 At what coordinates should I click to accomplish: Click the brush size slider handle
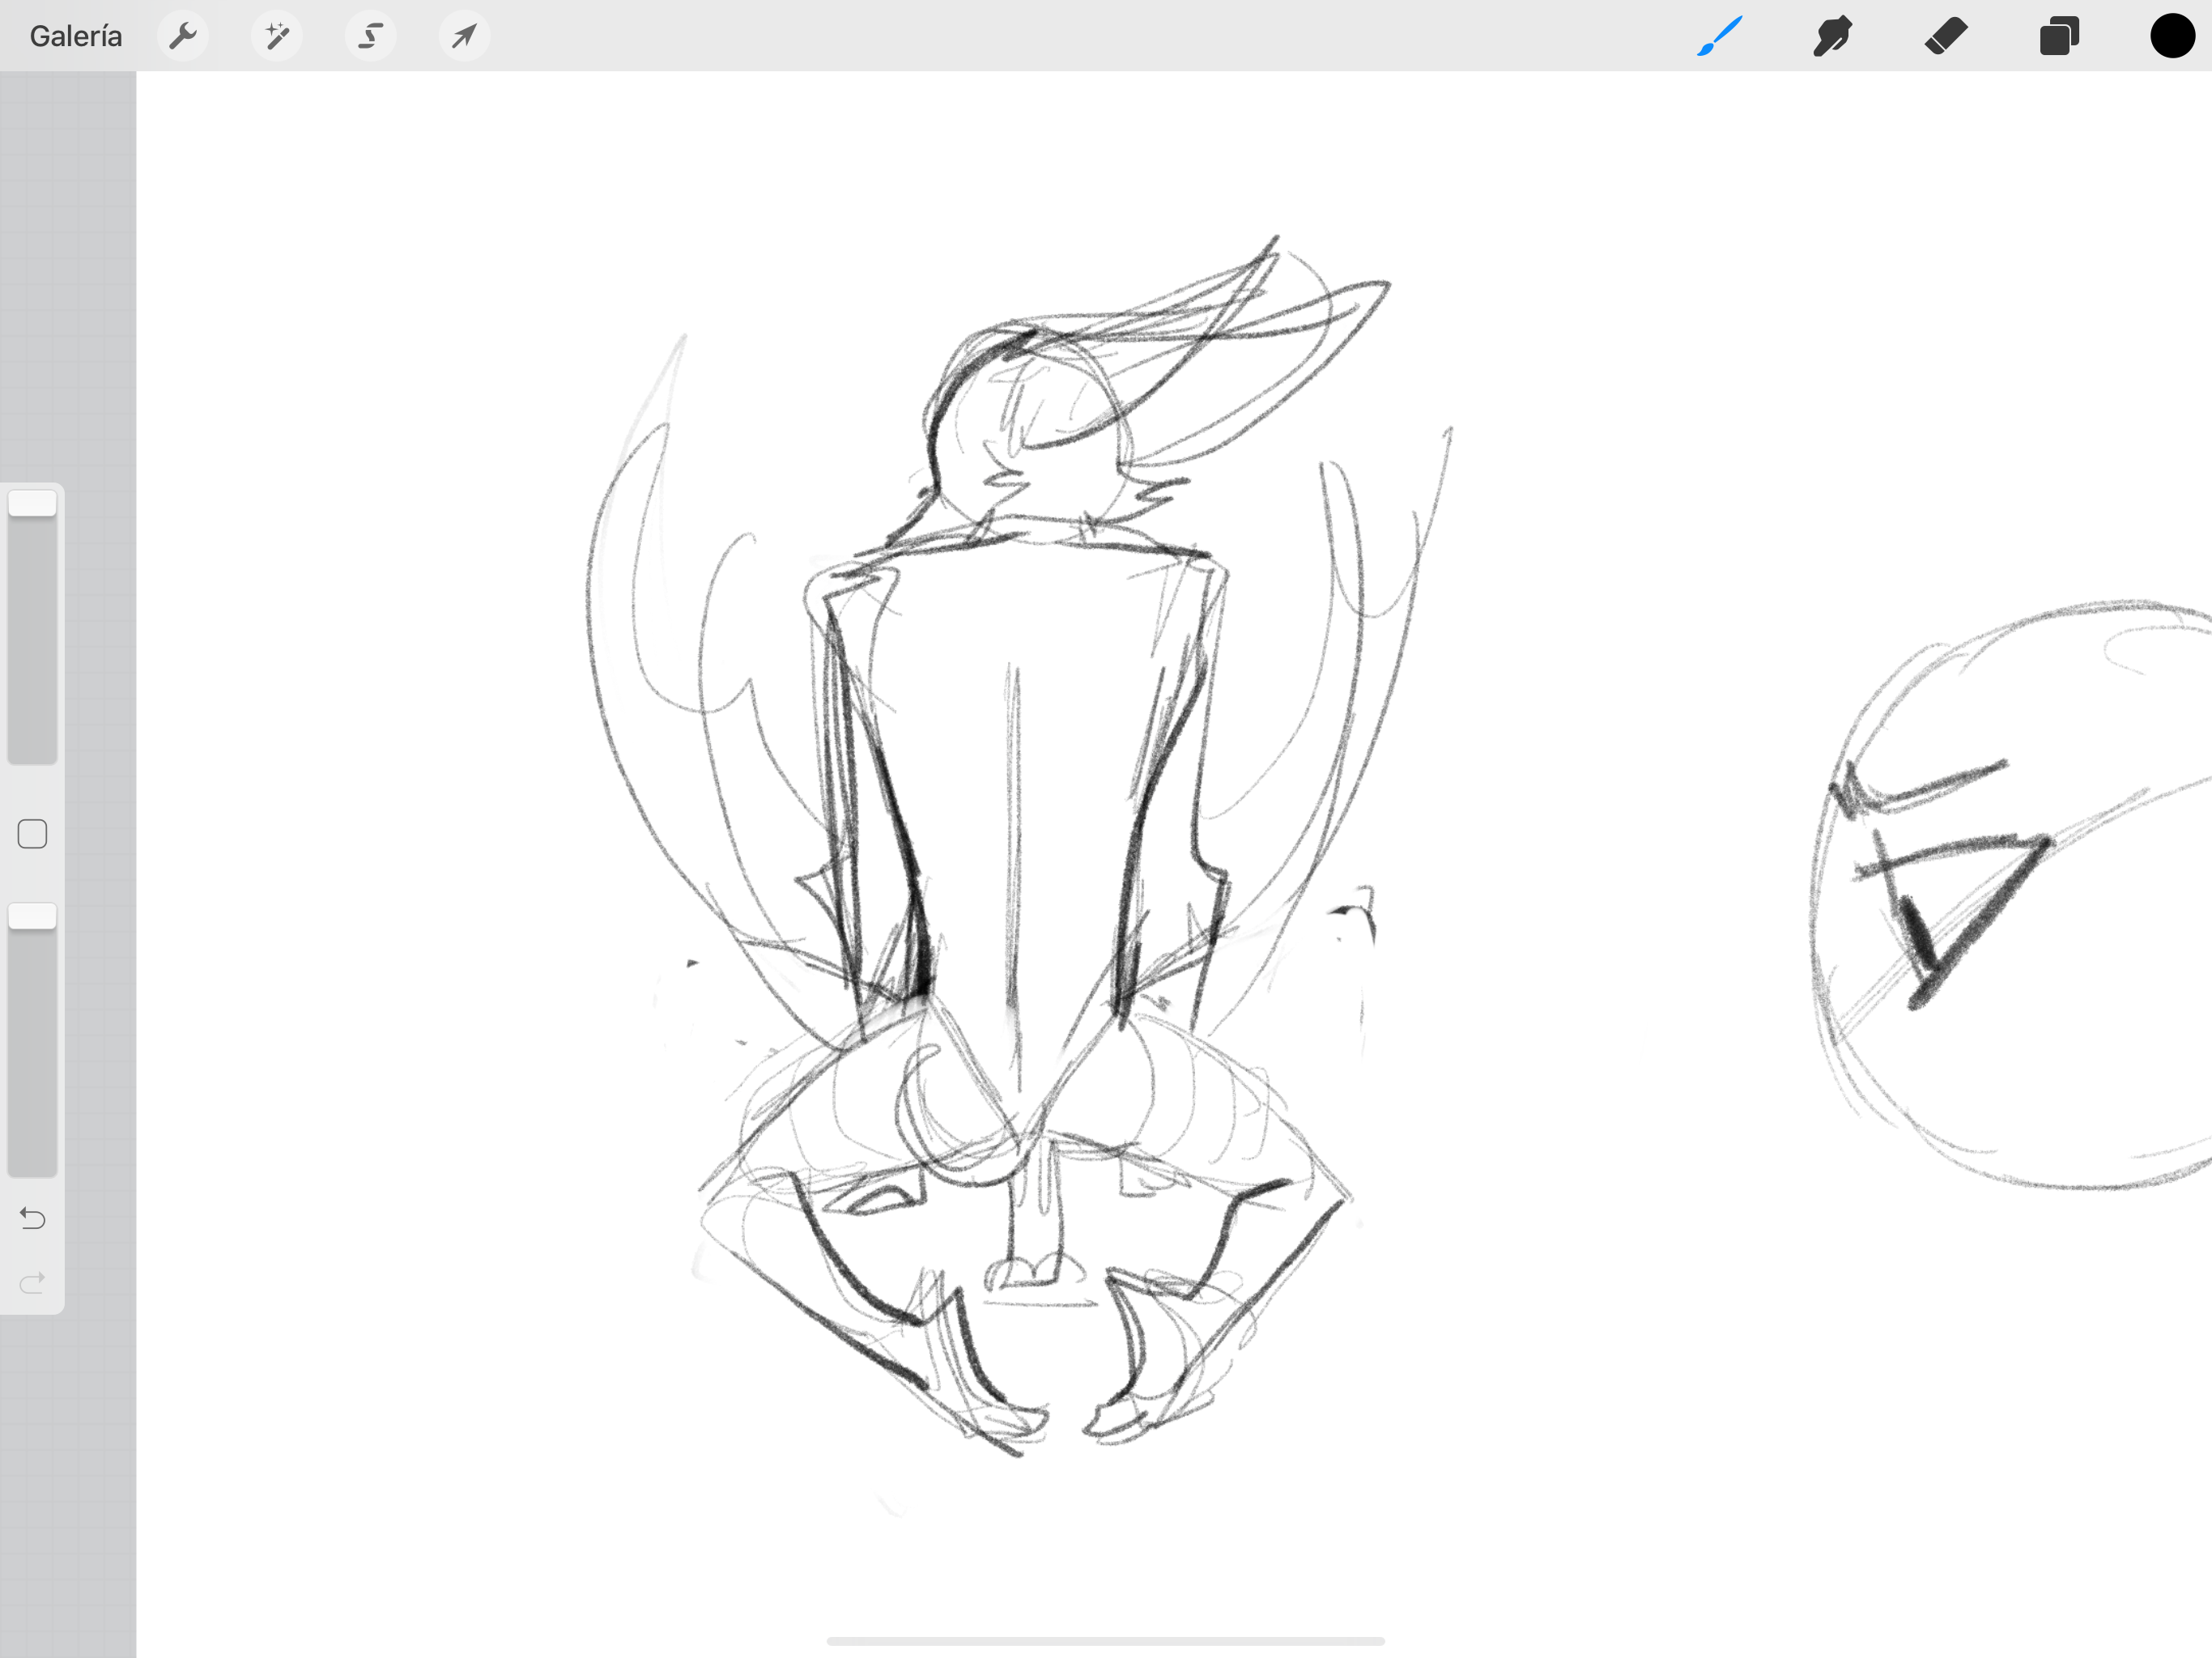pos(32,503)
